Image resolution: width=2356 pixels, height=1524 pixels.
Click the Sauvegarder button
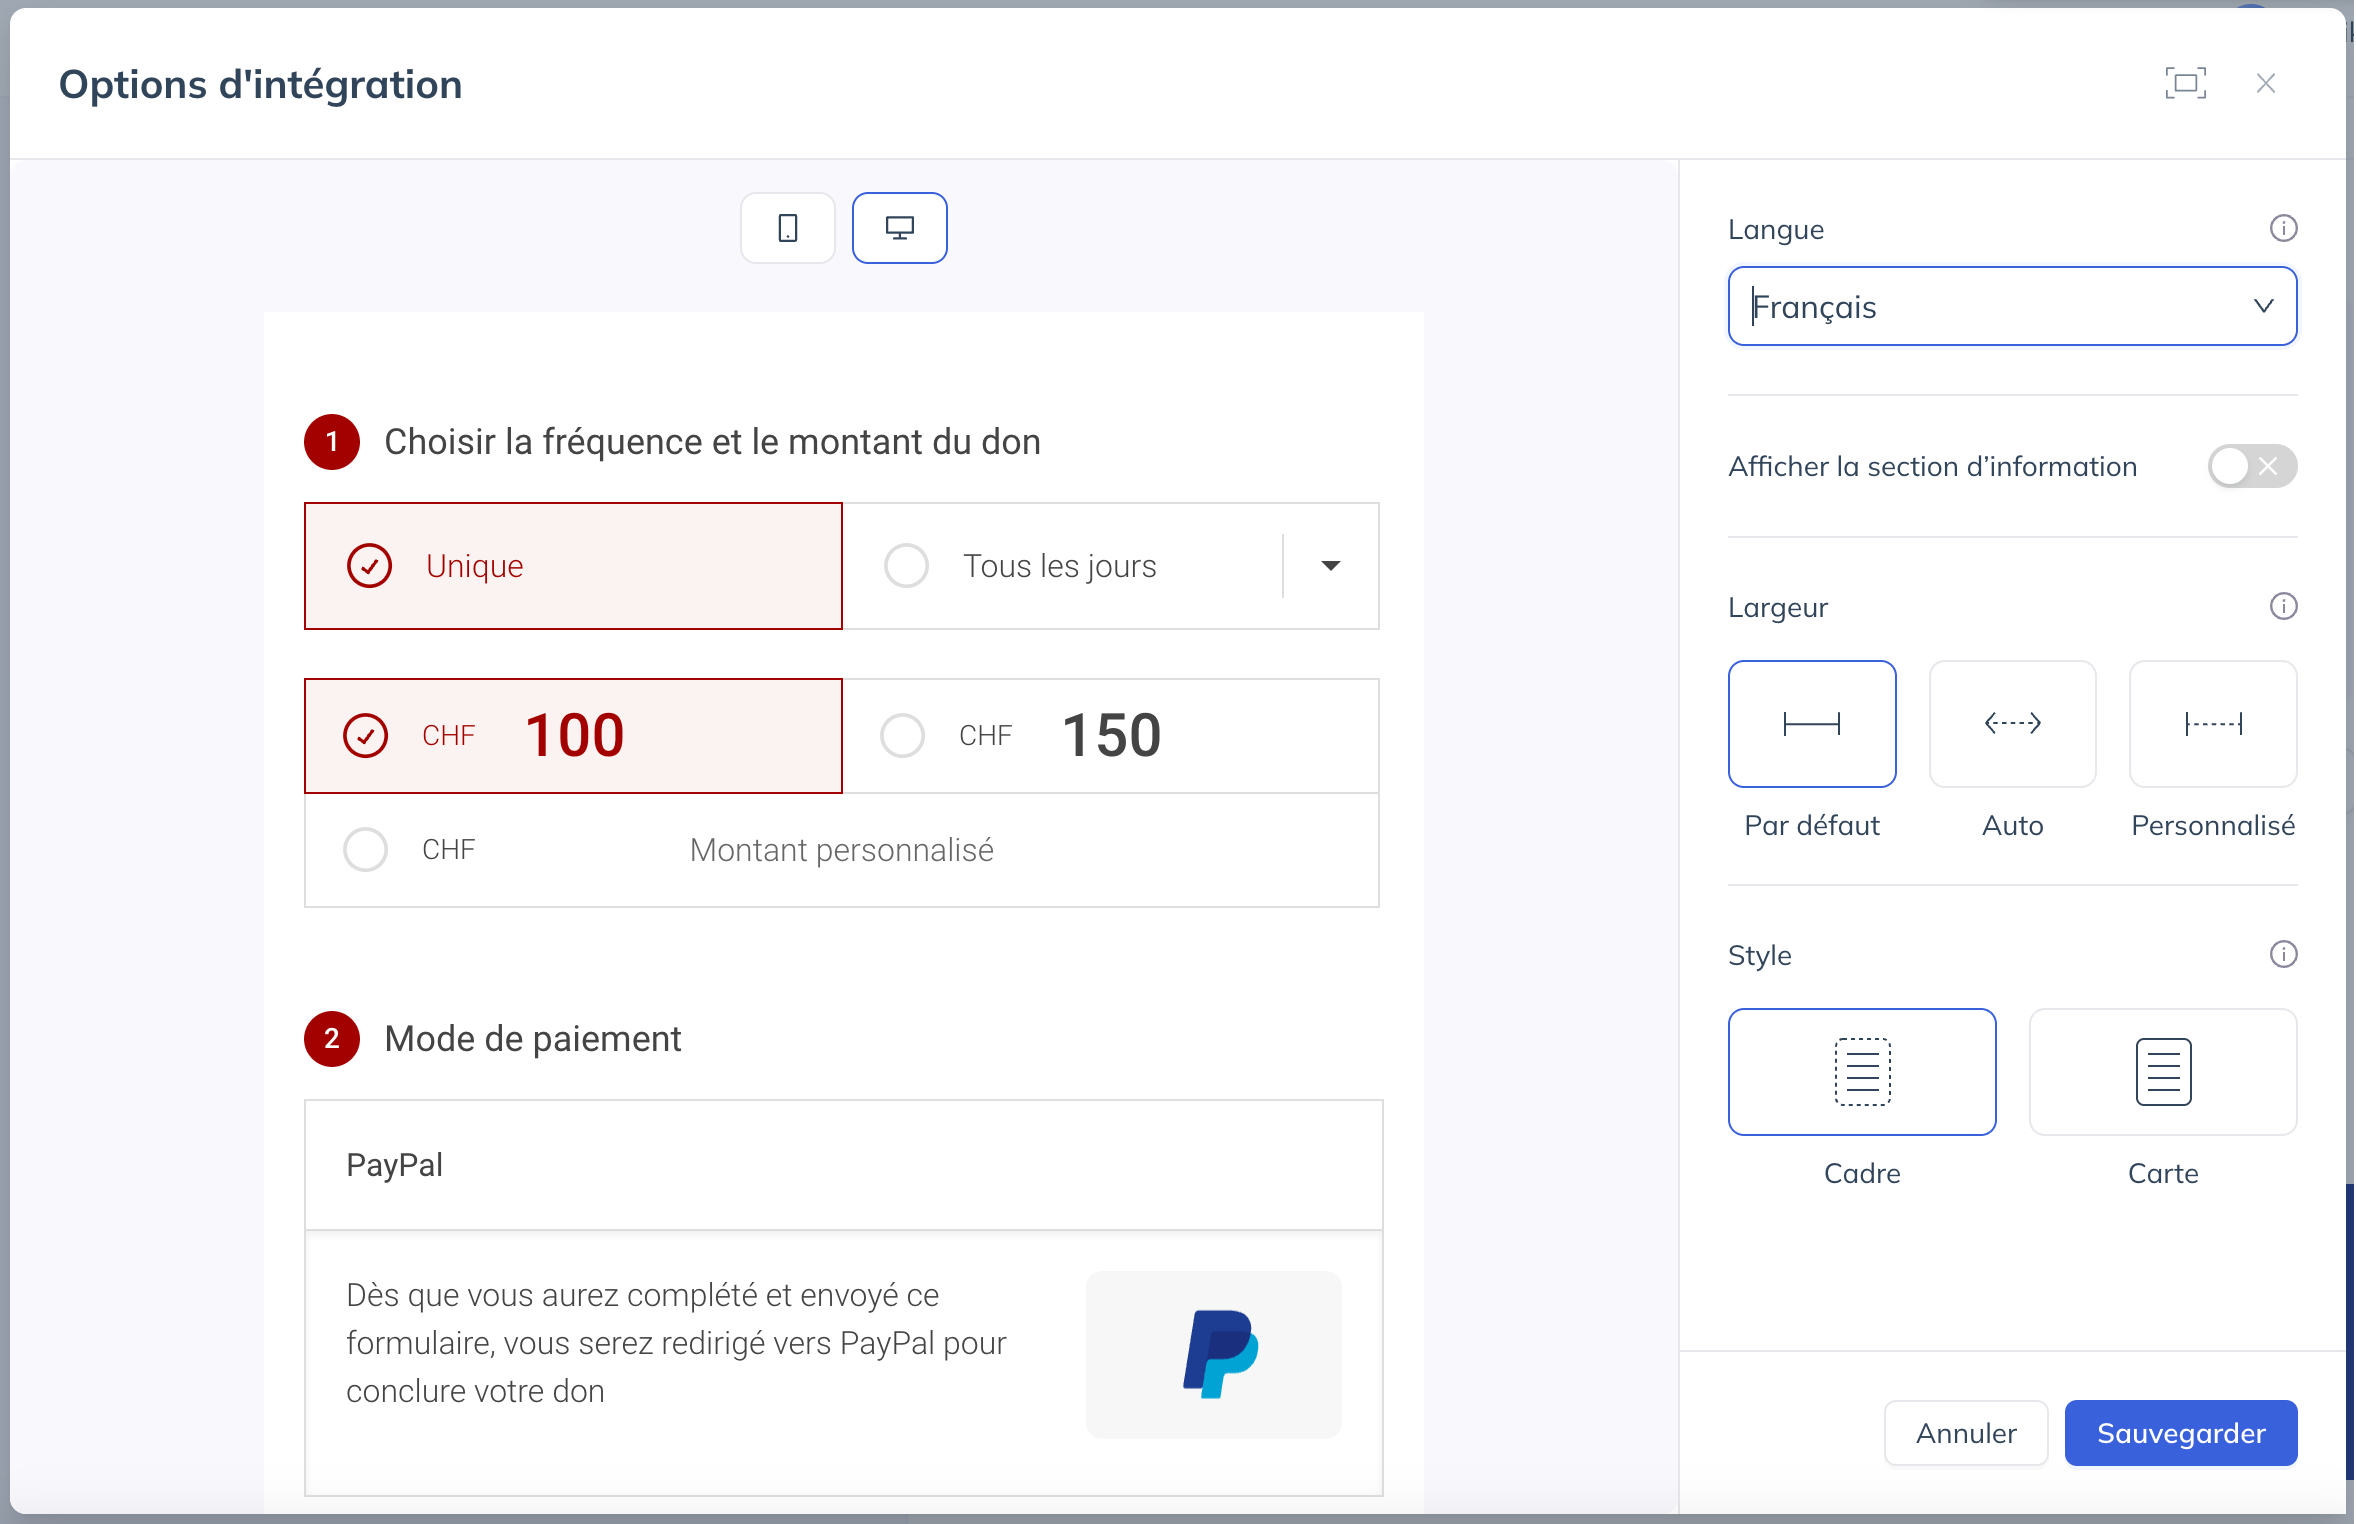pyautogui.click(x=2181, y=1433)
